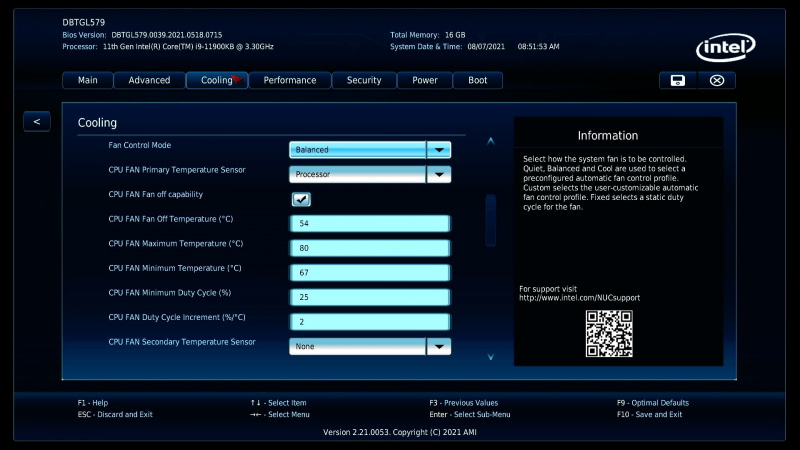Click CPU FAN Secondary Temperature Sensor label
The width and height of the screenshot is (800, 450).
[182, 342]
